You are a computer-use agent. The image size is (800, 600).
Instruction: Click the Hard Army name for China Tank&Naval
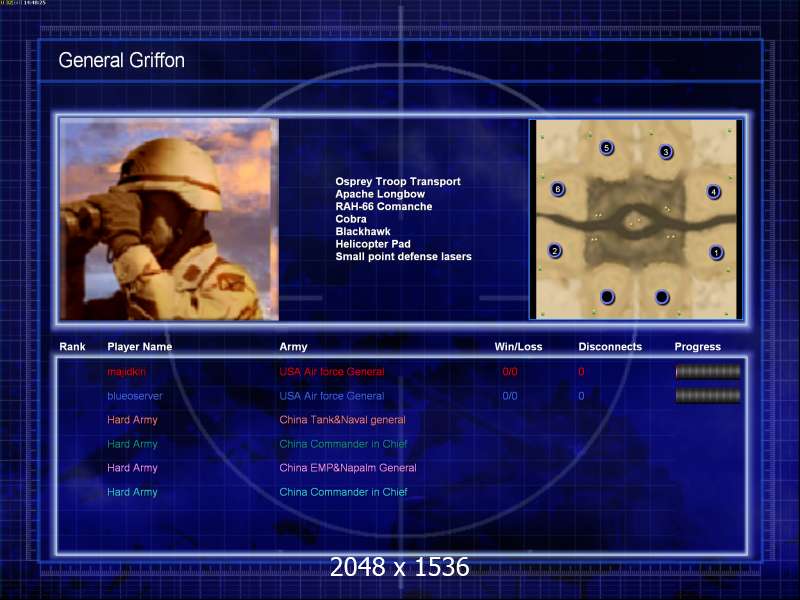132,420
